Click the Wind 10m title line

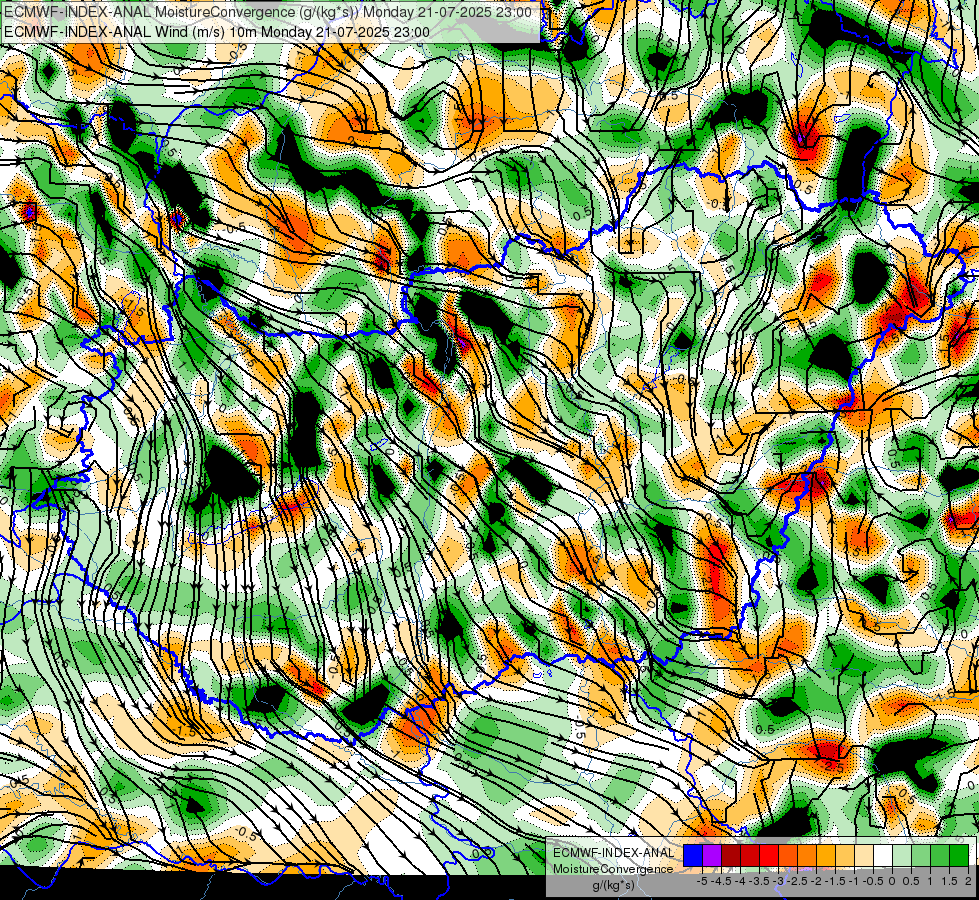coord(216,32)
